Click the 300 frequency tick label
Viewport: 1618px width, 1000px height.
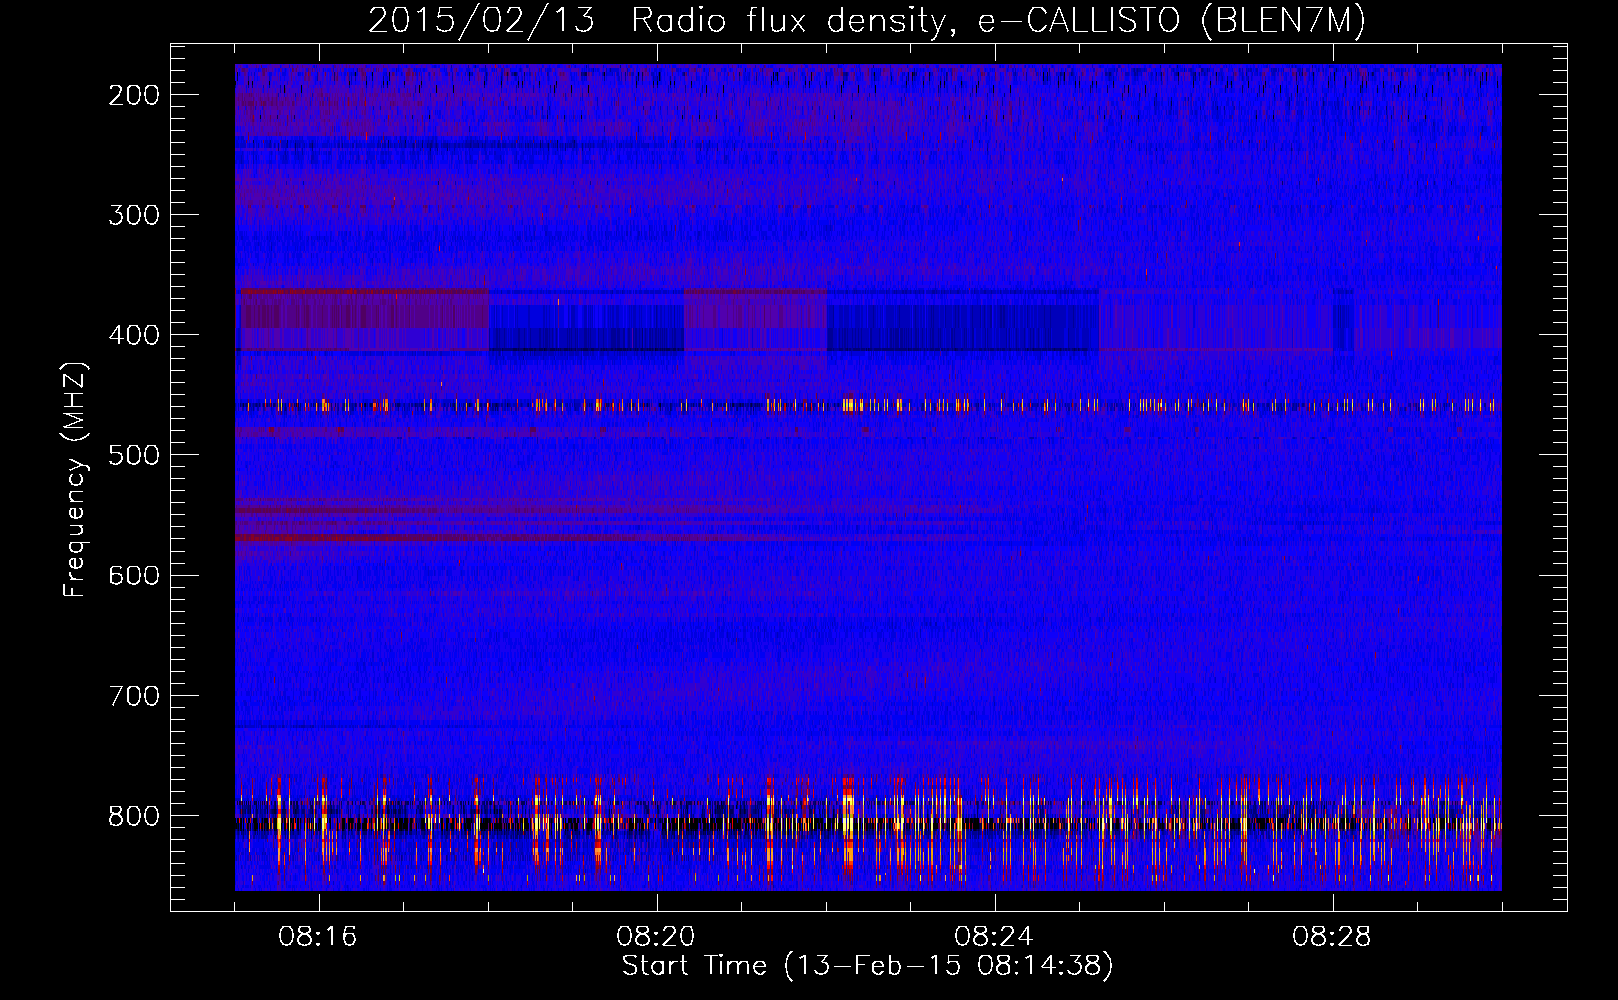(134, 215)
